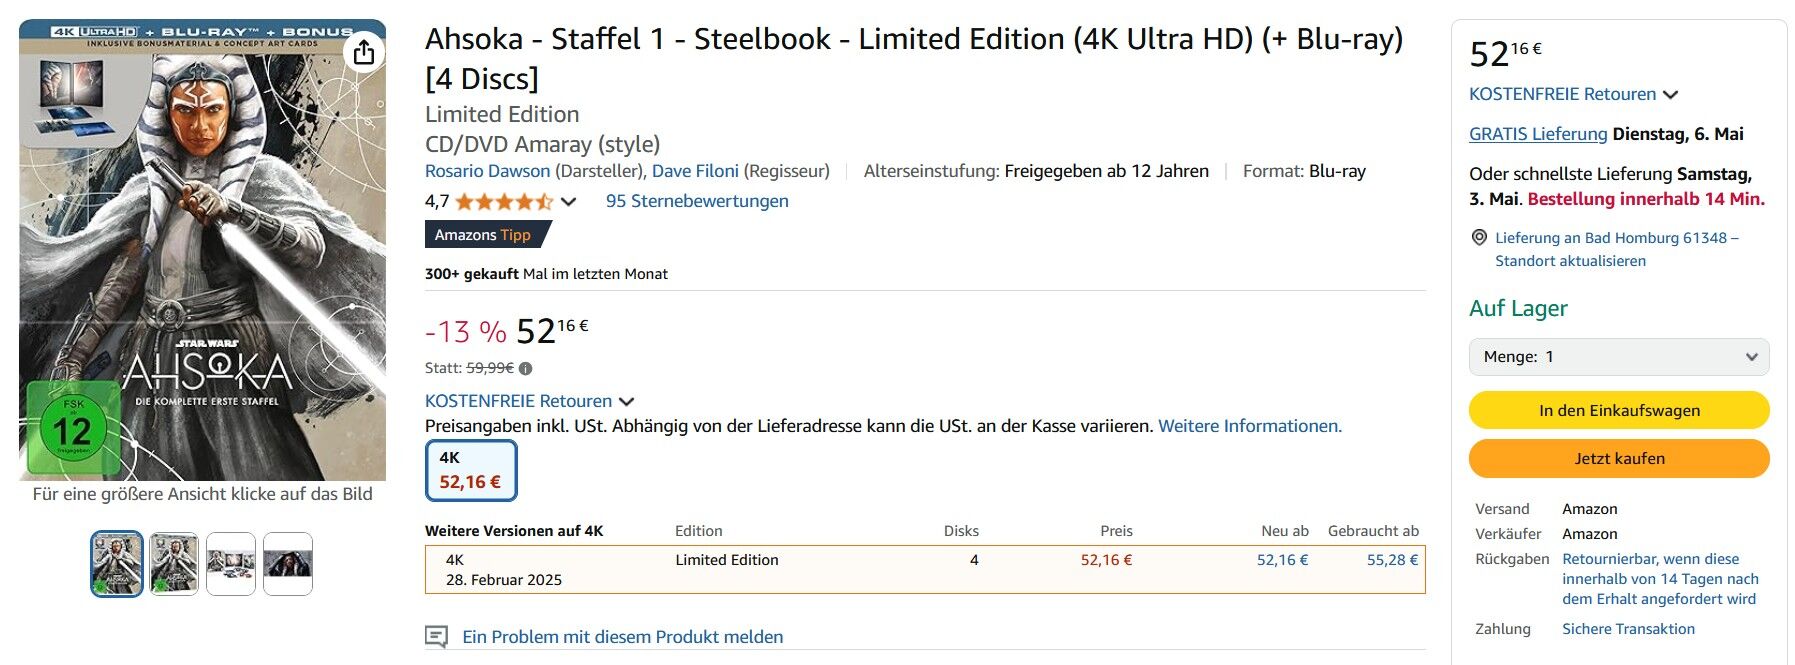Screen dimensions: 1795x665
Task: Click the Jetzt kaufen button
Action: click(1619, 458)
